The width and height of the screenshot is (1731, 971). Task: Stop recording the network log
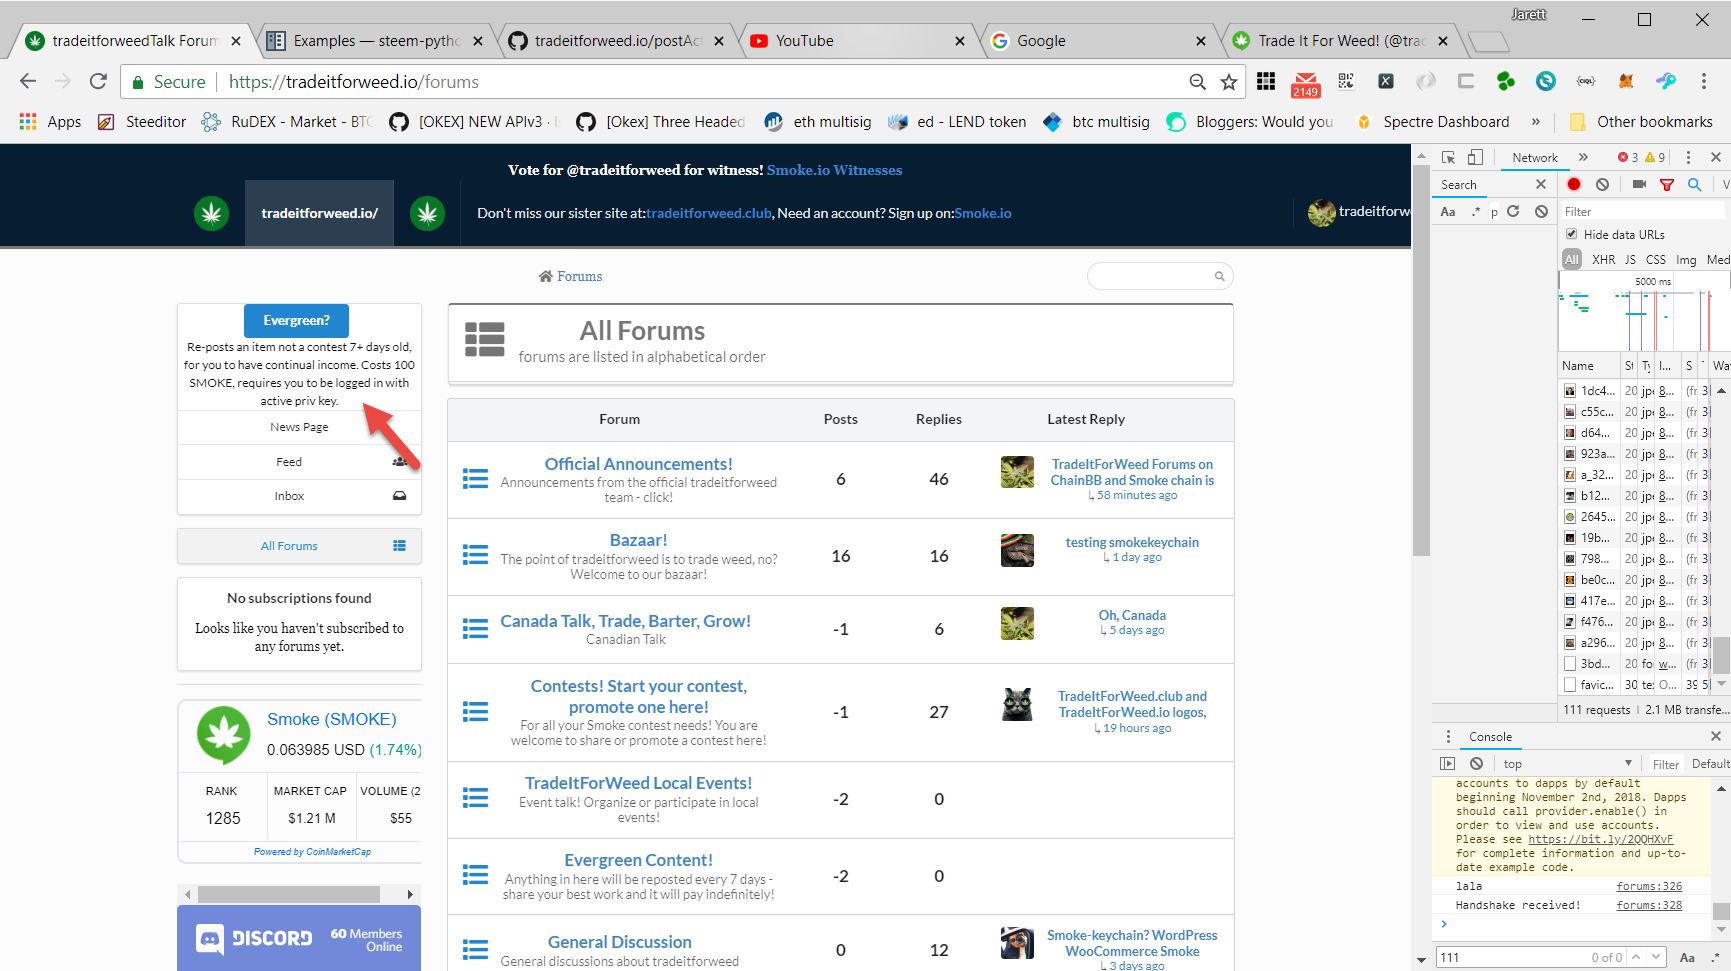(1574, 184)
